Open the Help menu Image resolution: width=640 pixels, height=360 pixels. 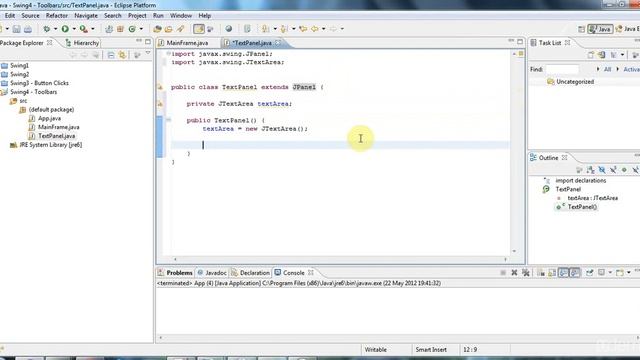(204, 16)
